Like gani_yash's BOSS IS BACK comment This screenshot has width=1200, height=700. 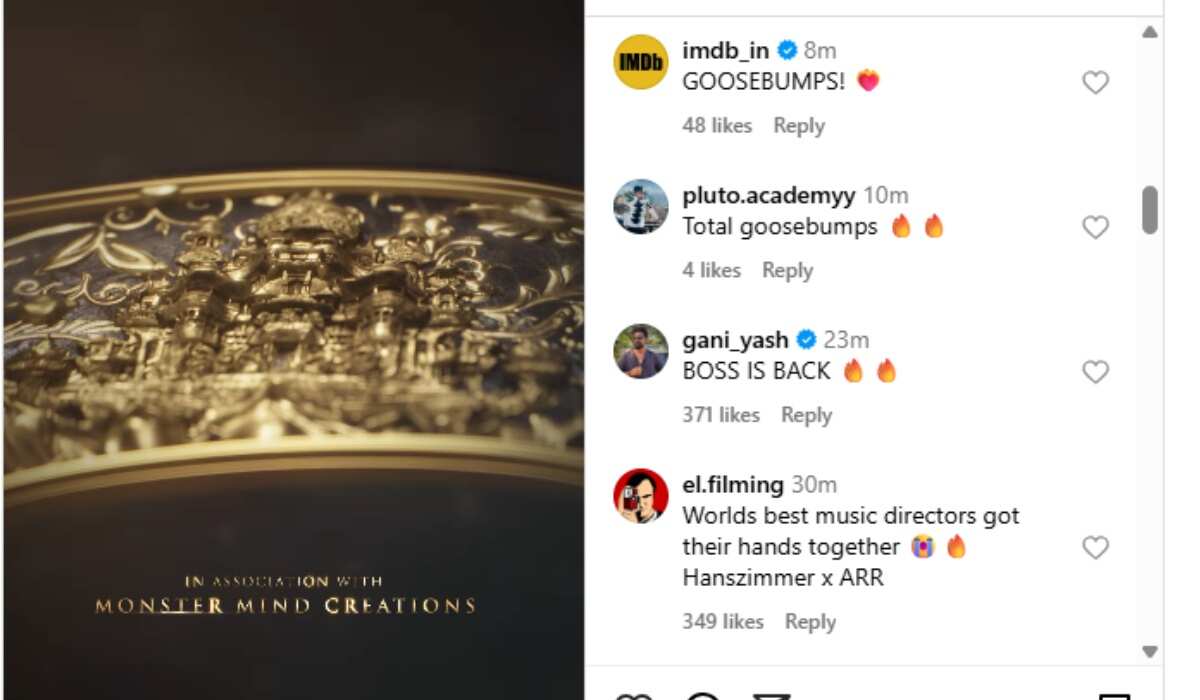tap(1096, 372)
